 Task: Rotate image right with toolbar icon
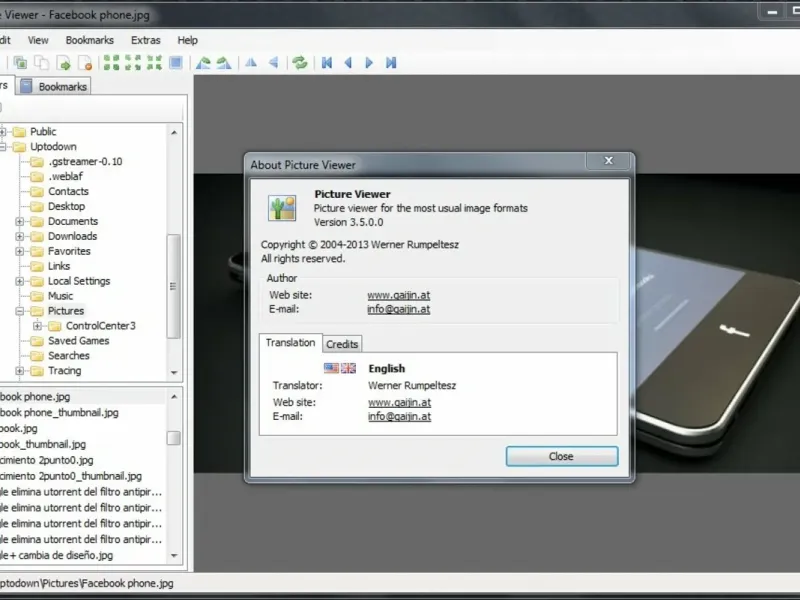[x=224, y=63]
